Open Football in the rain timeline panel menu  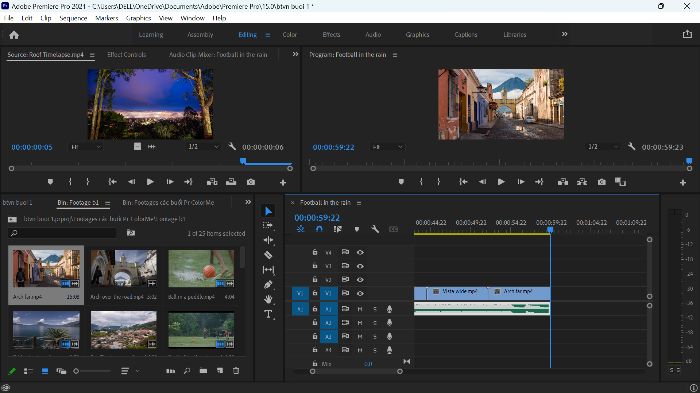pyautogui.click(x=358, y=203)
